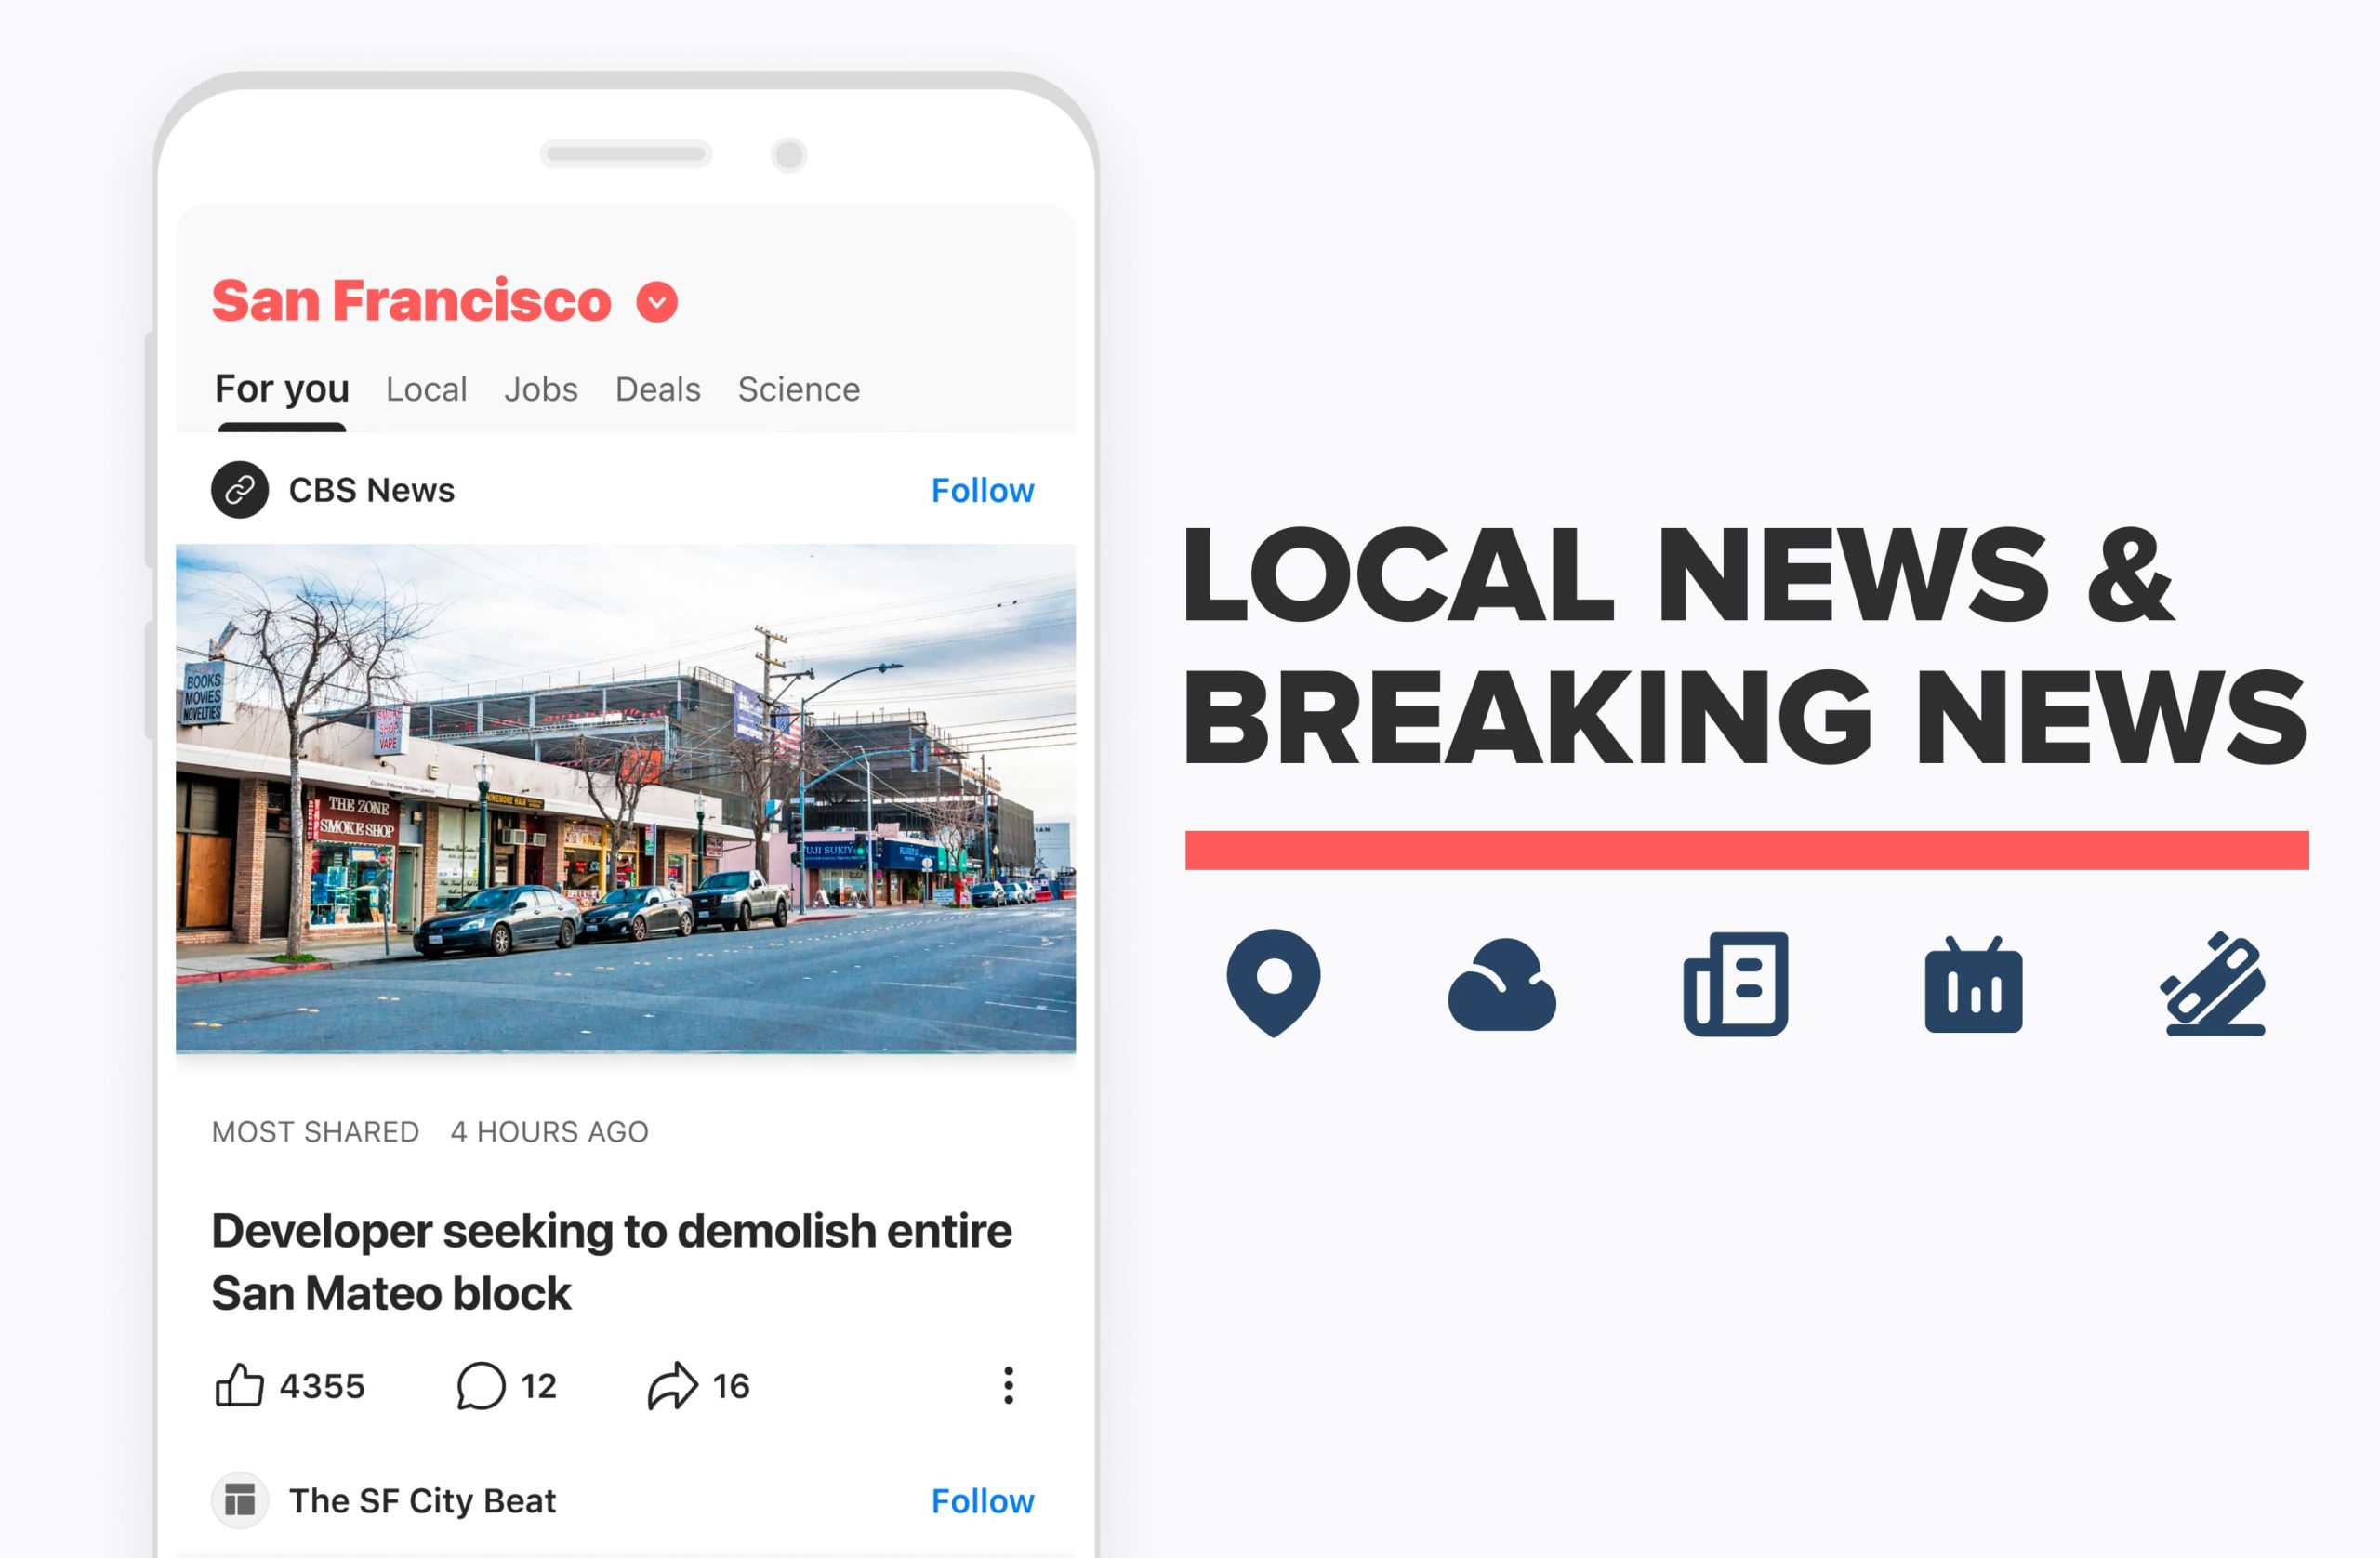Open the San Mateo street photo article
Viewport: 2380px width, 1558px height.
click(x=626, y=798)
